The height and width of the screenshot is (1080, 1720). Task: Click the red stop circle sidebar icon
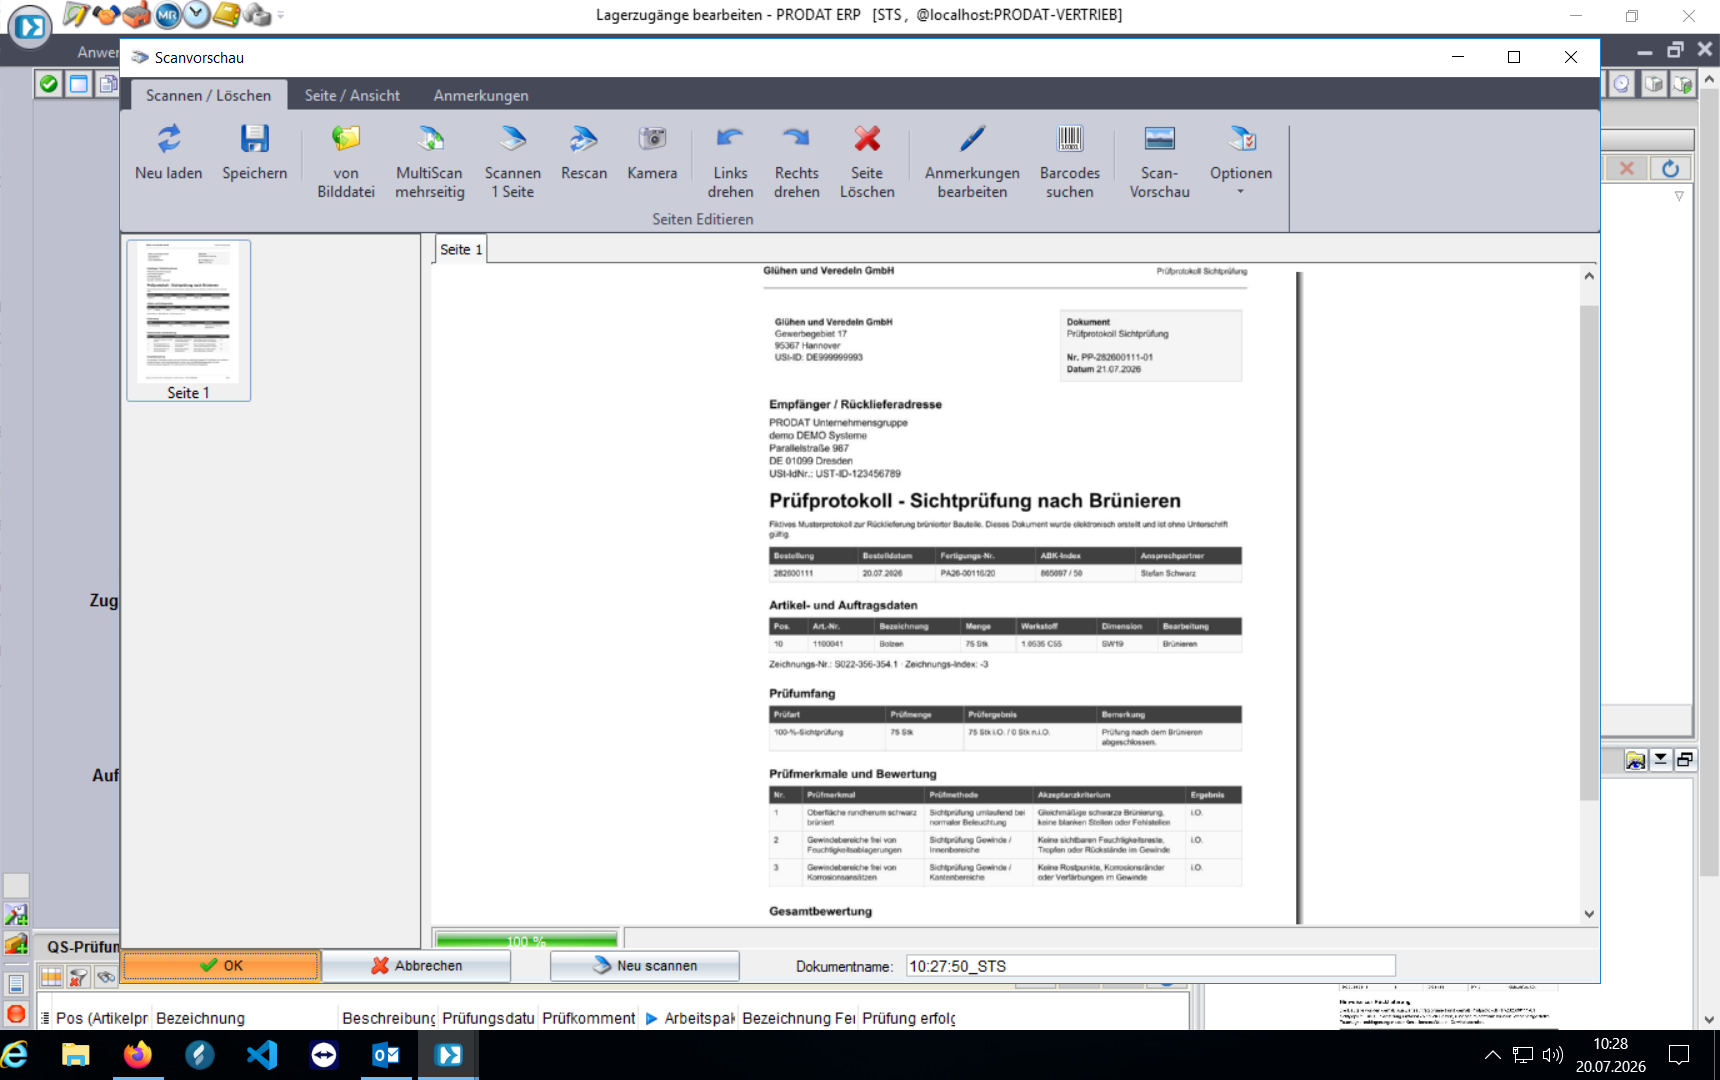pyautogui.click(x=16, y=1013)
